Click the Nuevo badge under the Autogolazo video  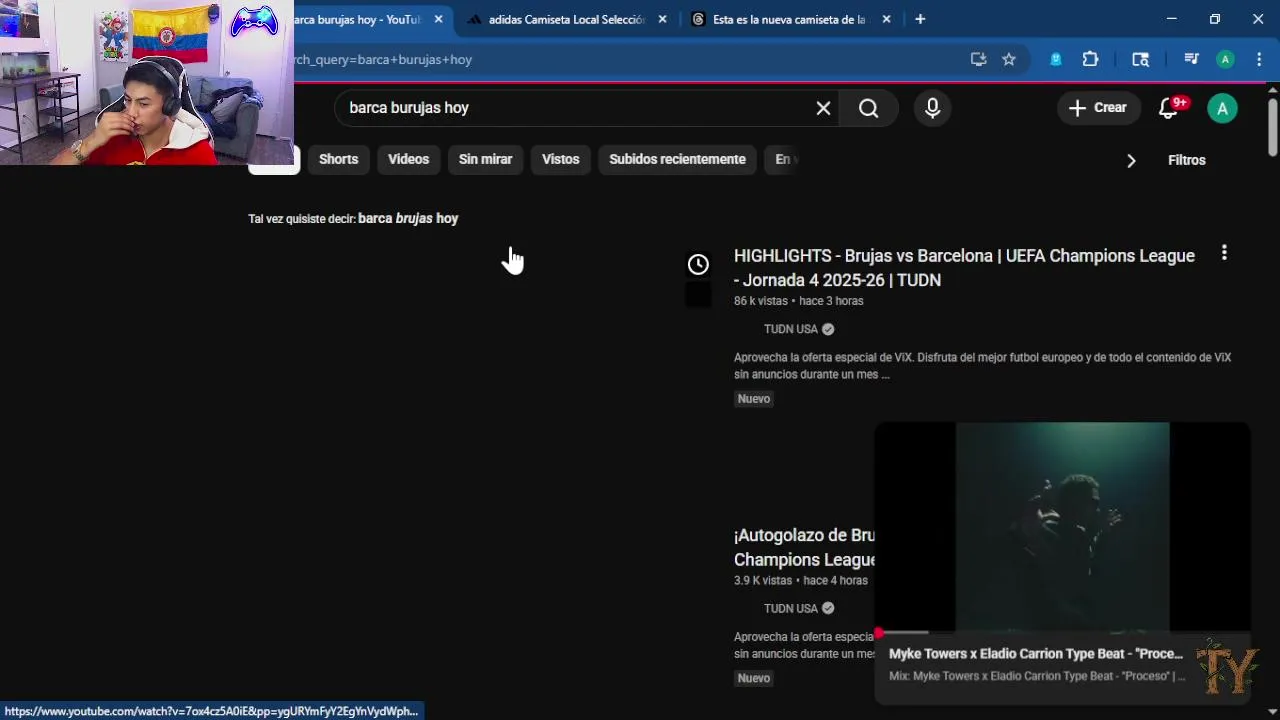(754, 678)
